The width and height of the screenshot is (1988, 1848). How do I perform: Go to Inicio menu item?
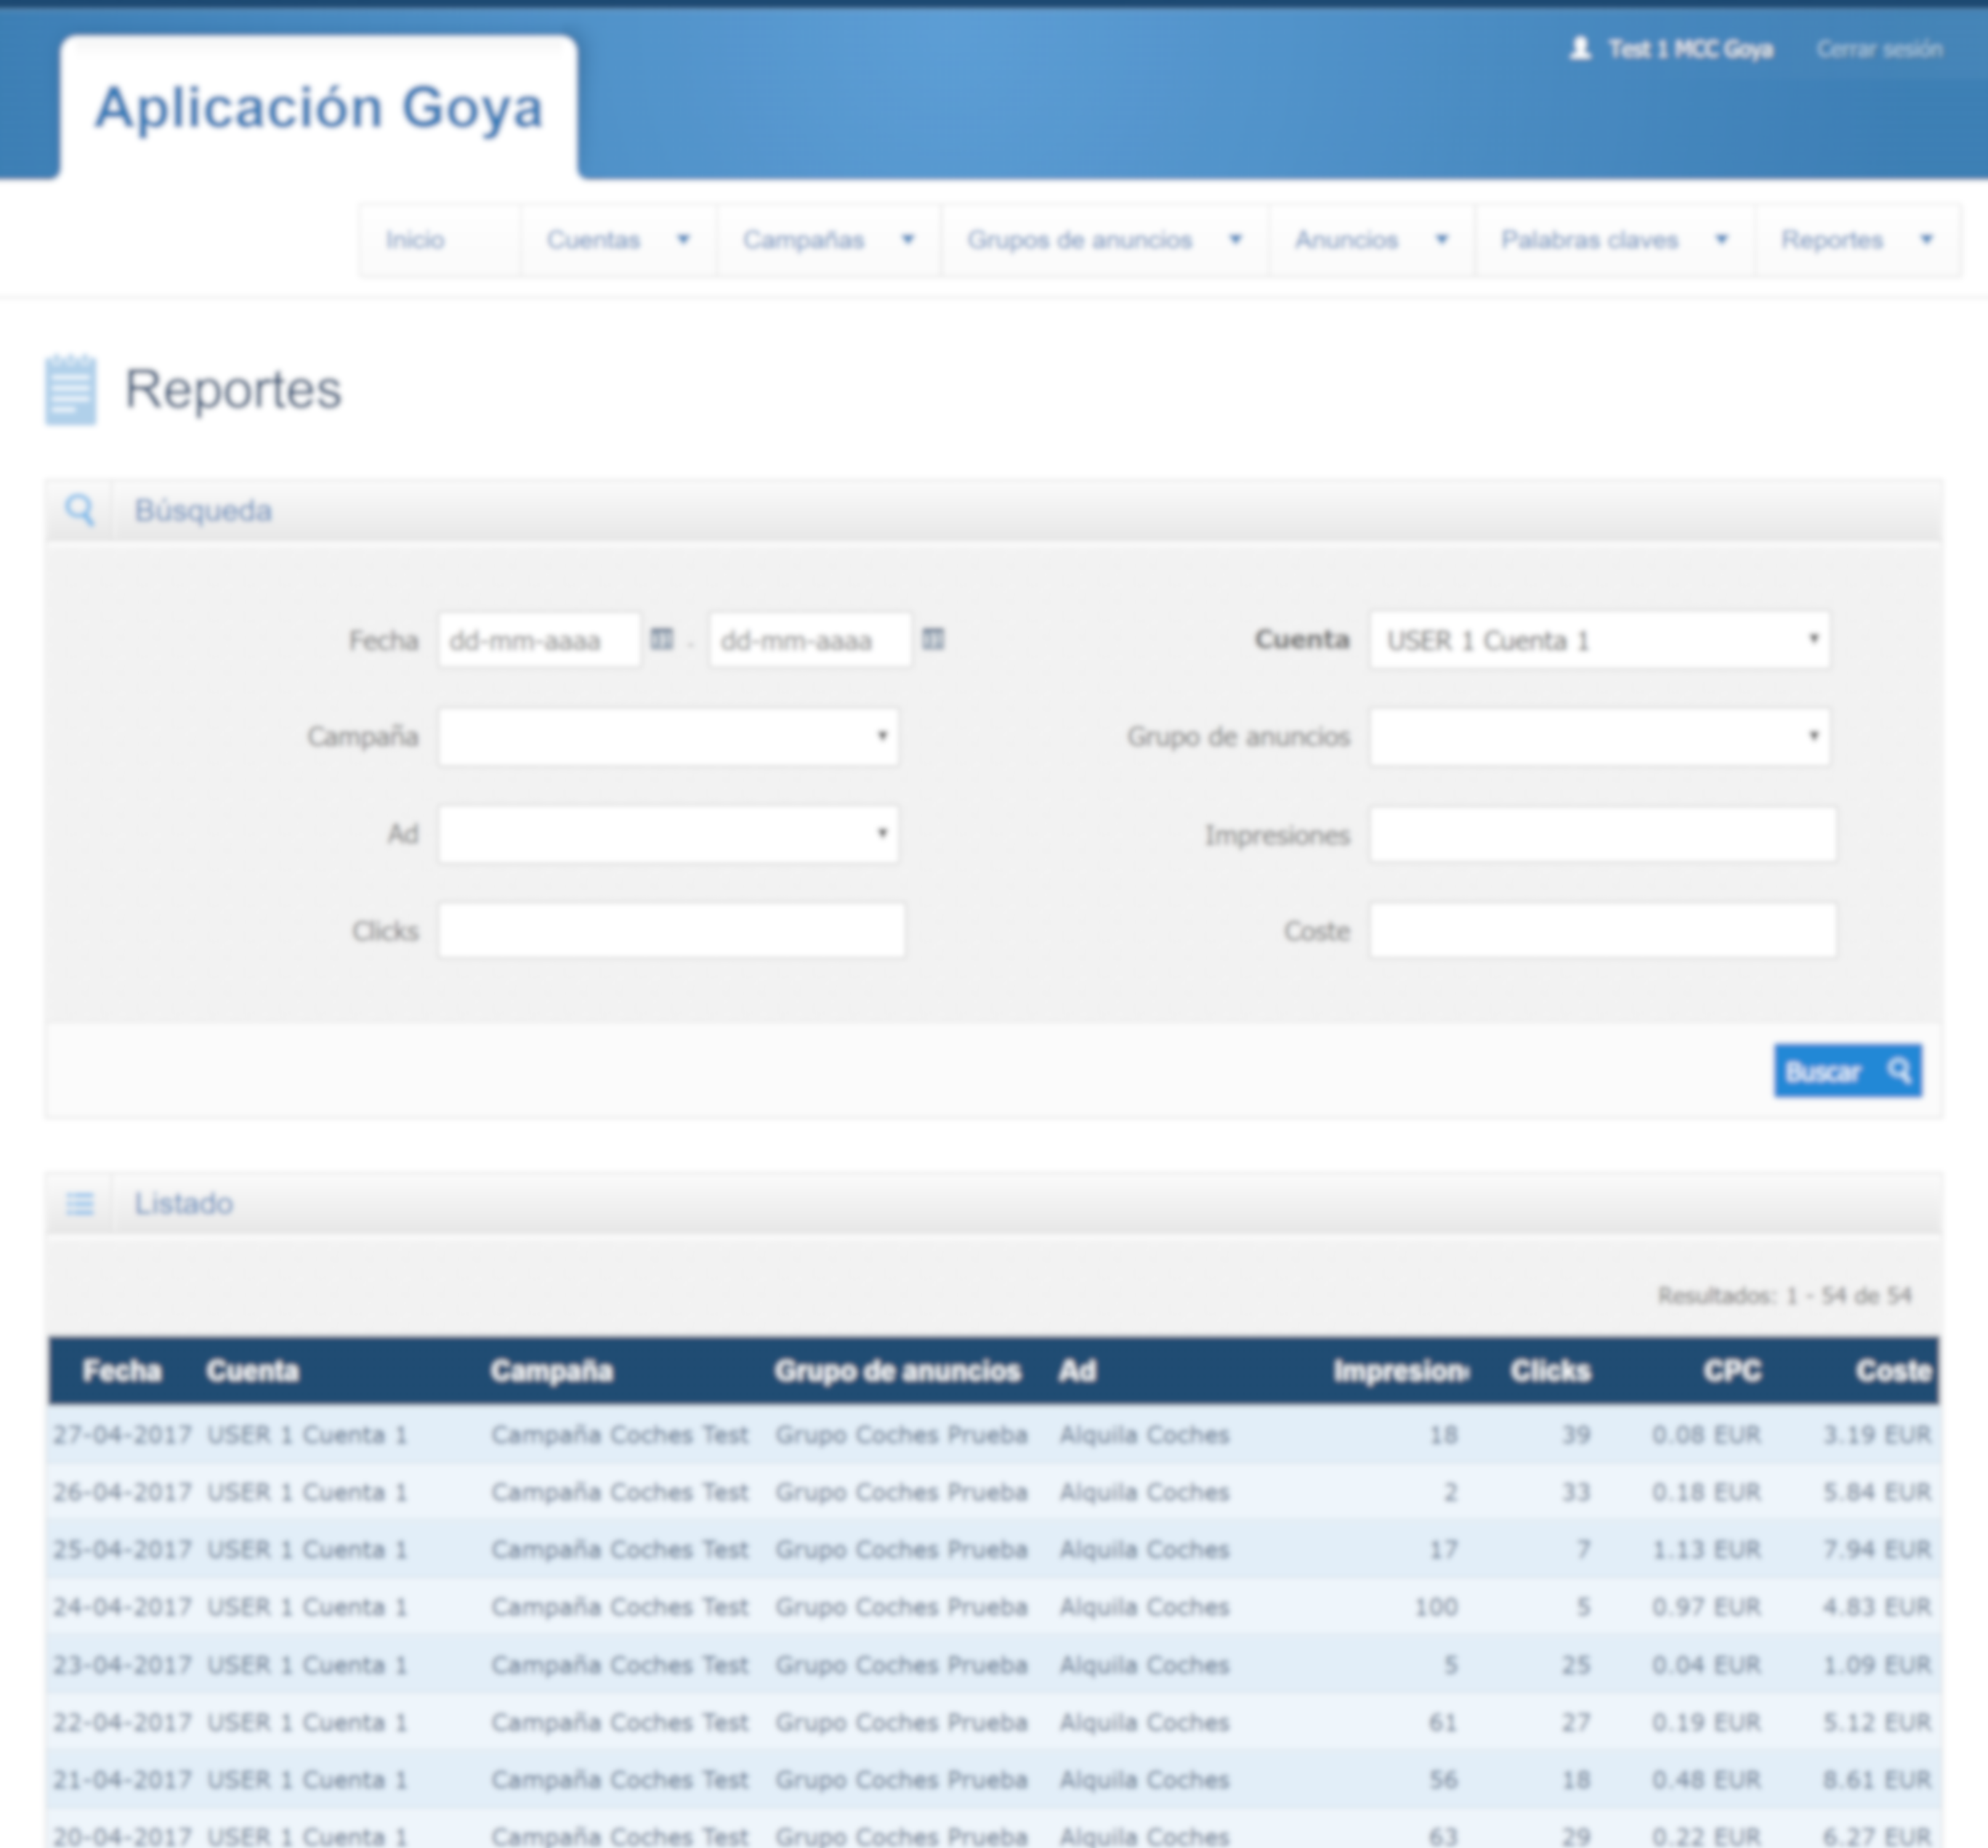point(415,240)
